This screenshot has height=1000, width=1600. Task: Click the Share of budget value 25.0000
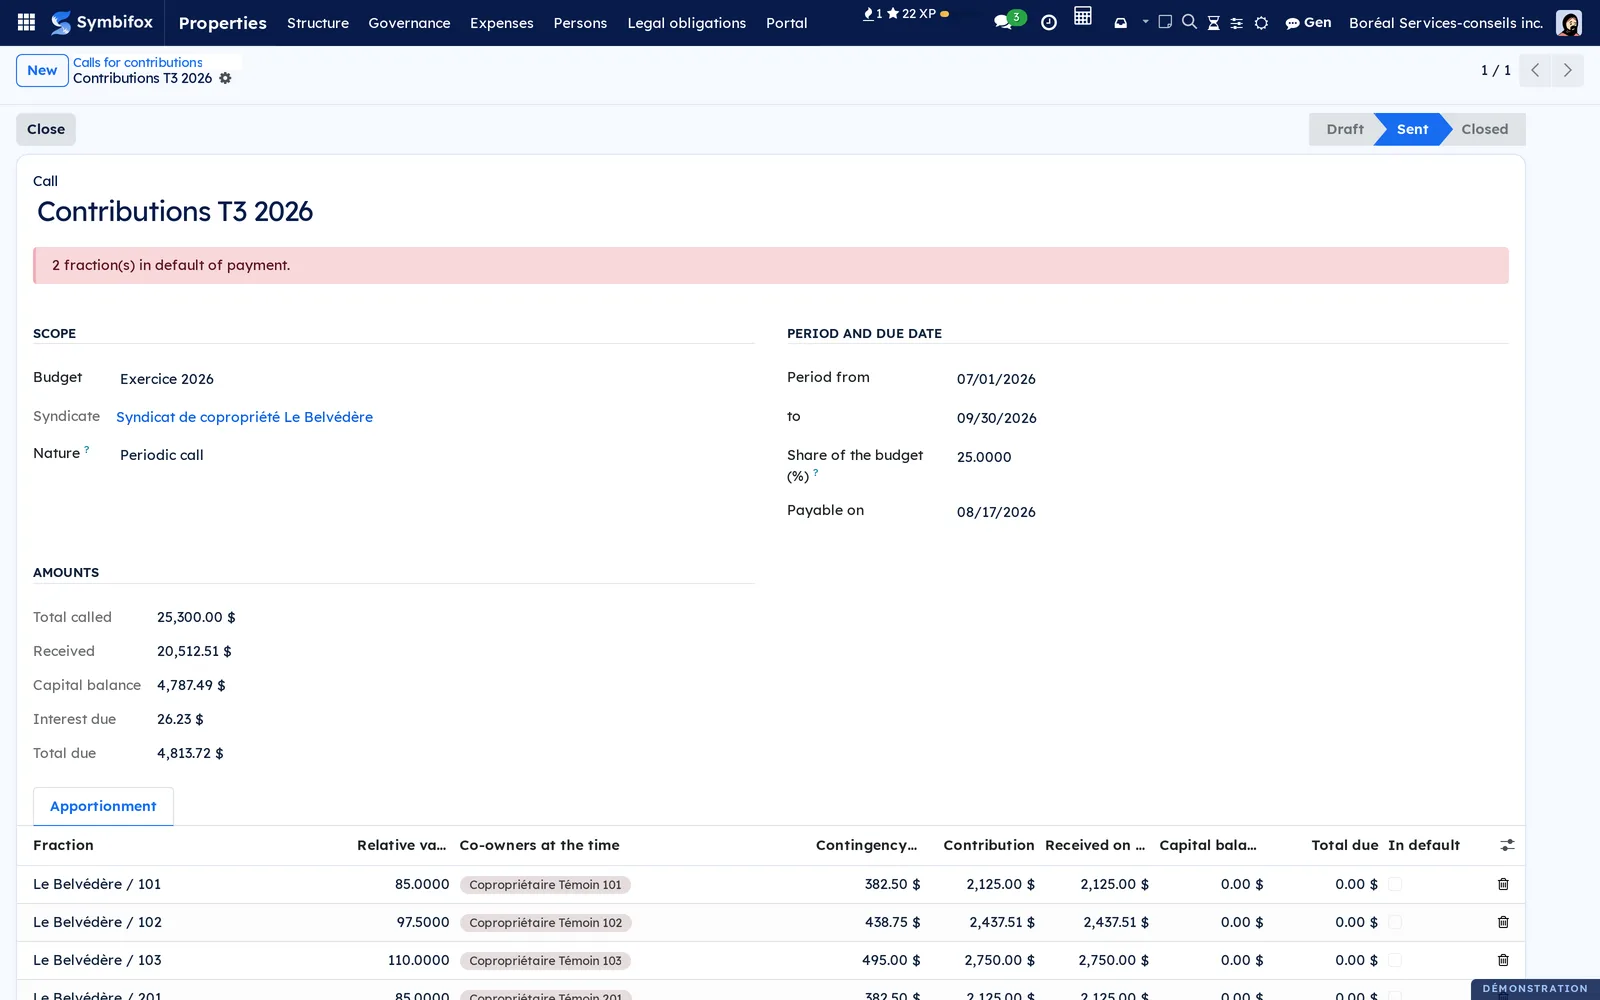(x=984, y=457)
